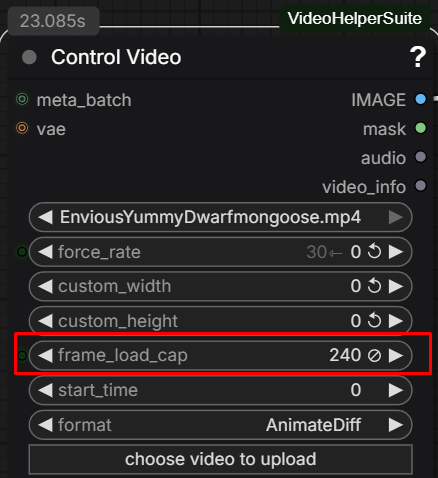
Task: Reset custom_height with its reset icon
Action: tap(374, 321)
